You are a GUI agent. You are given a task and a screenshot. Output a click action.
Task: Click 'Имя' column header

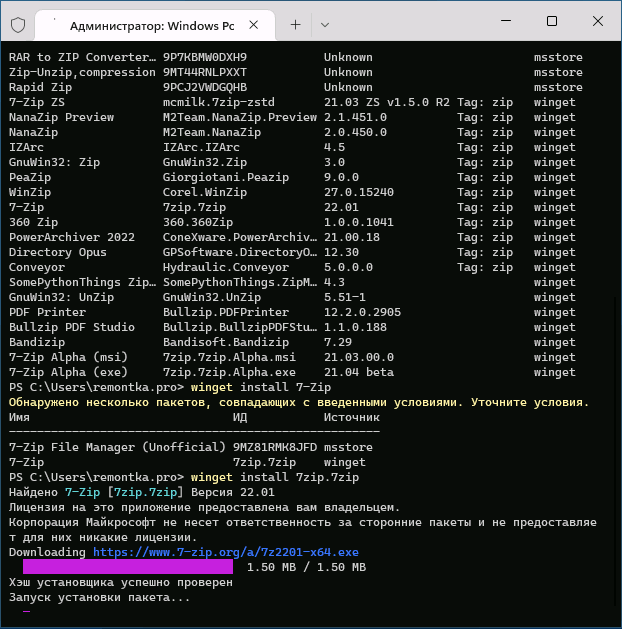pos(19,417)
